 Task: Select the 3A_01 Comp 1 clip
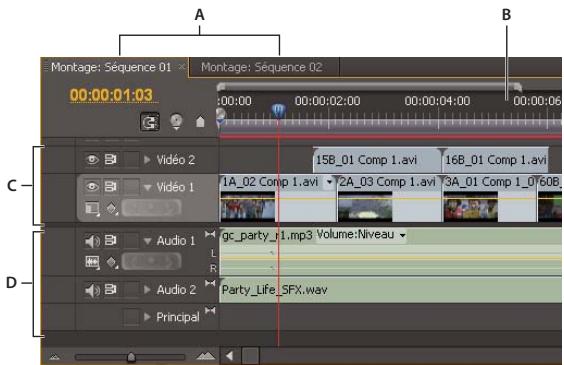click(490, 198)
